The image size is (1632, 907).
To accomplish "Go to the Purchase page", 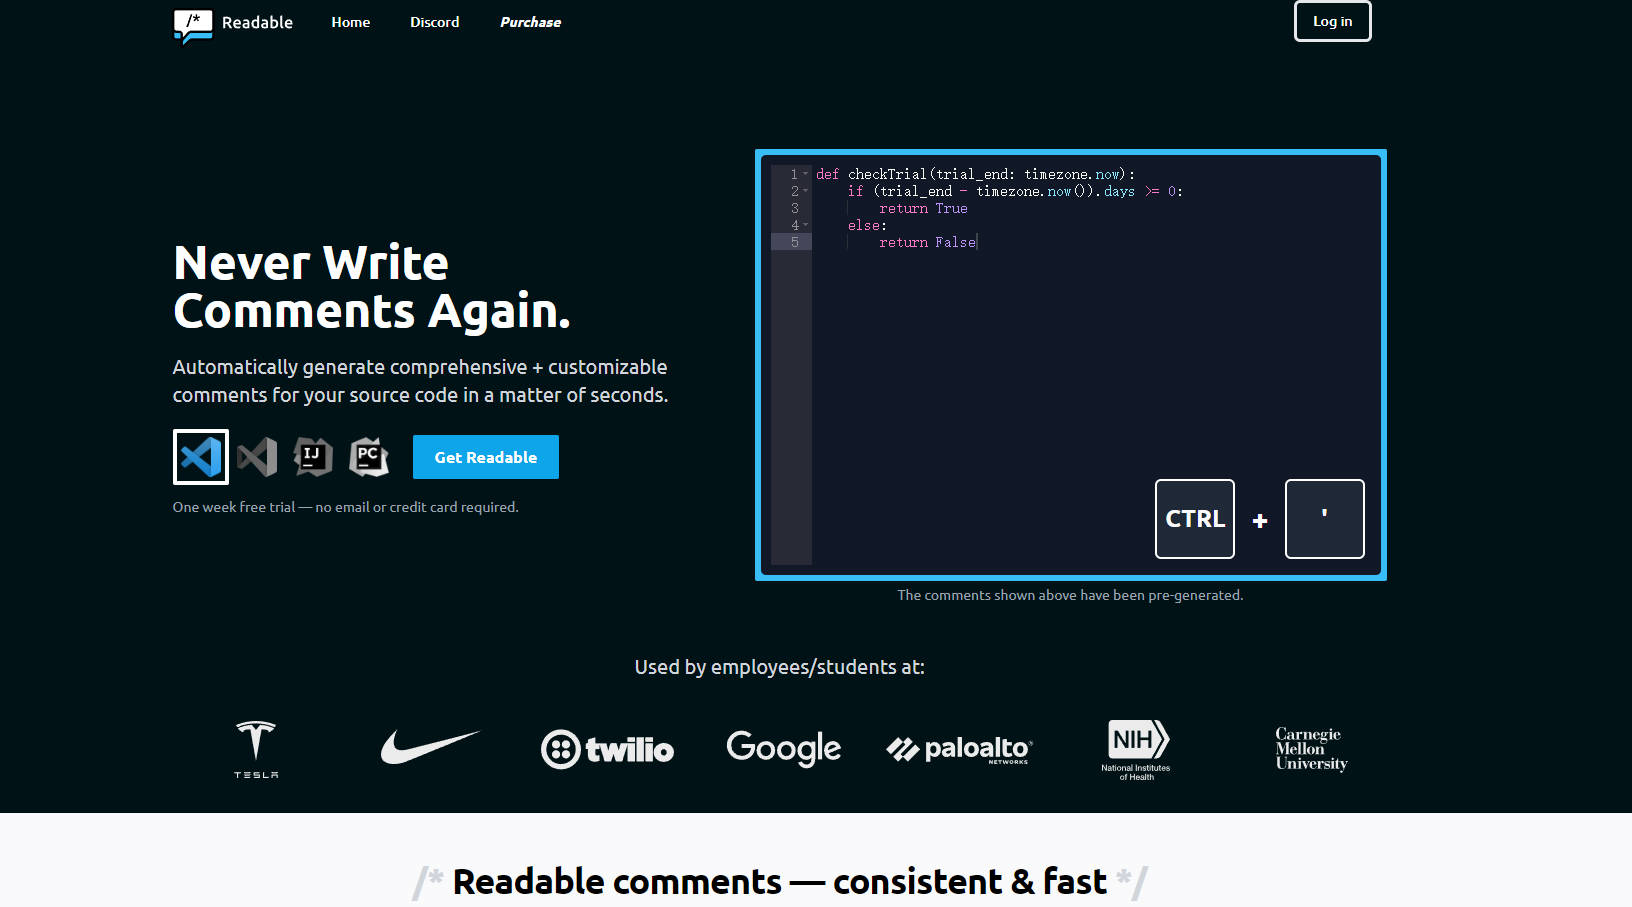I will [530, 22].
